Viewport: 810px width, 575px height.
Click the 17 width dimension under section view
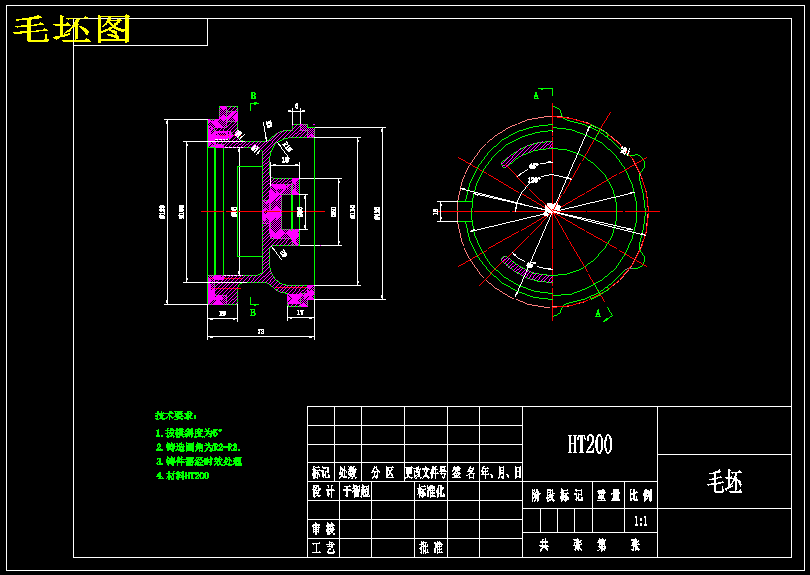(x=300, y=313)
